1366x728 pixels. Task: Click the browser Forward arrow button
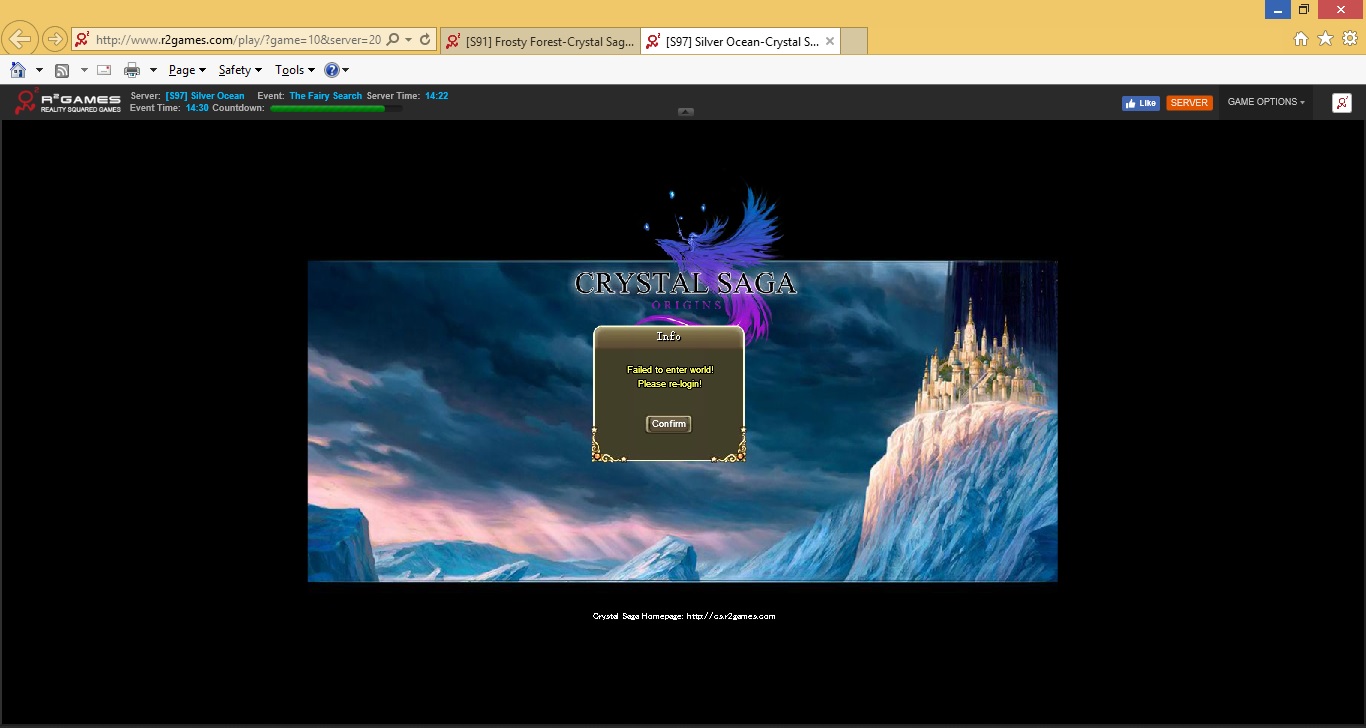point(54,40)
